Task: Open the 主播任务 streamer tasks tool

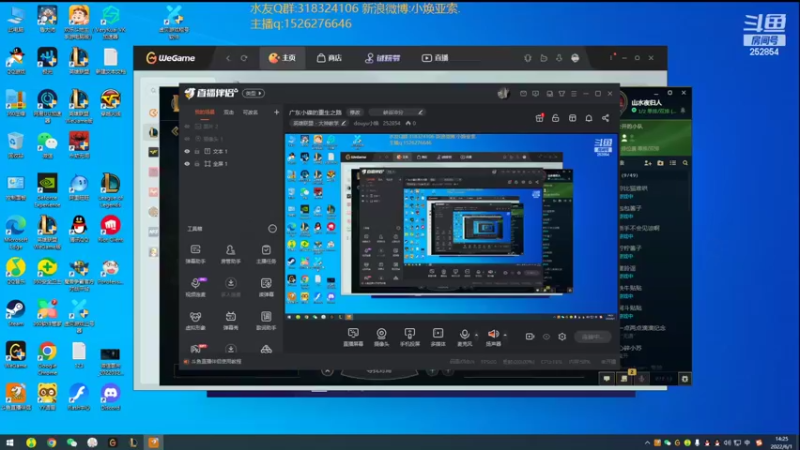Action: coord(266,254)
